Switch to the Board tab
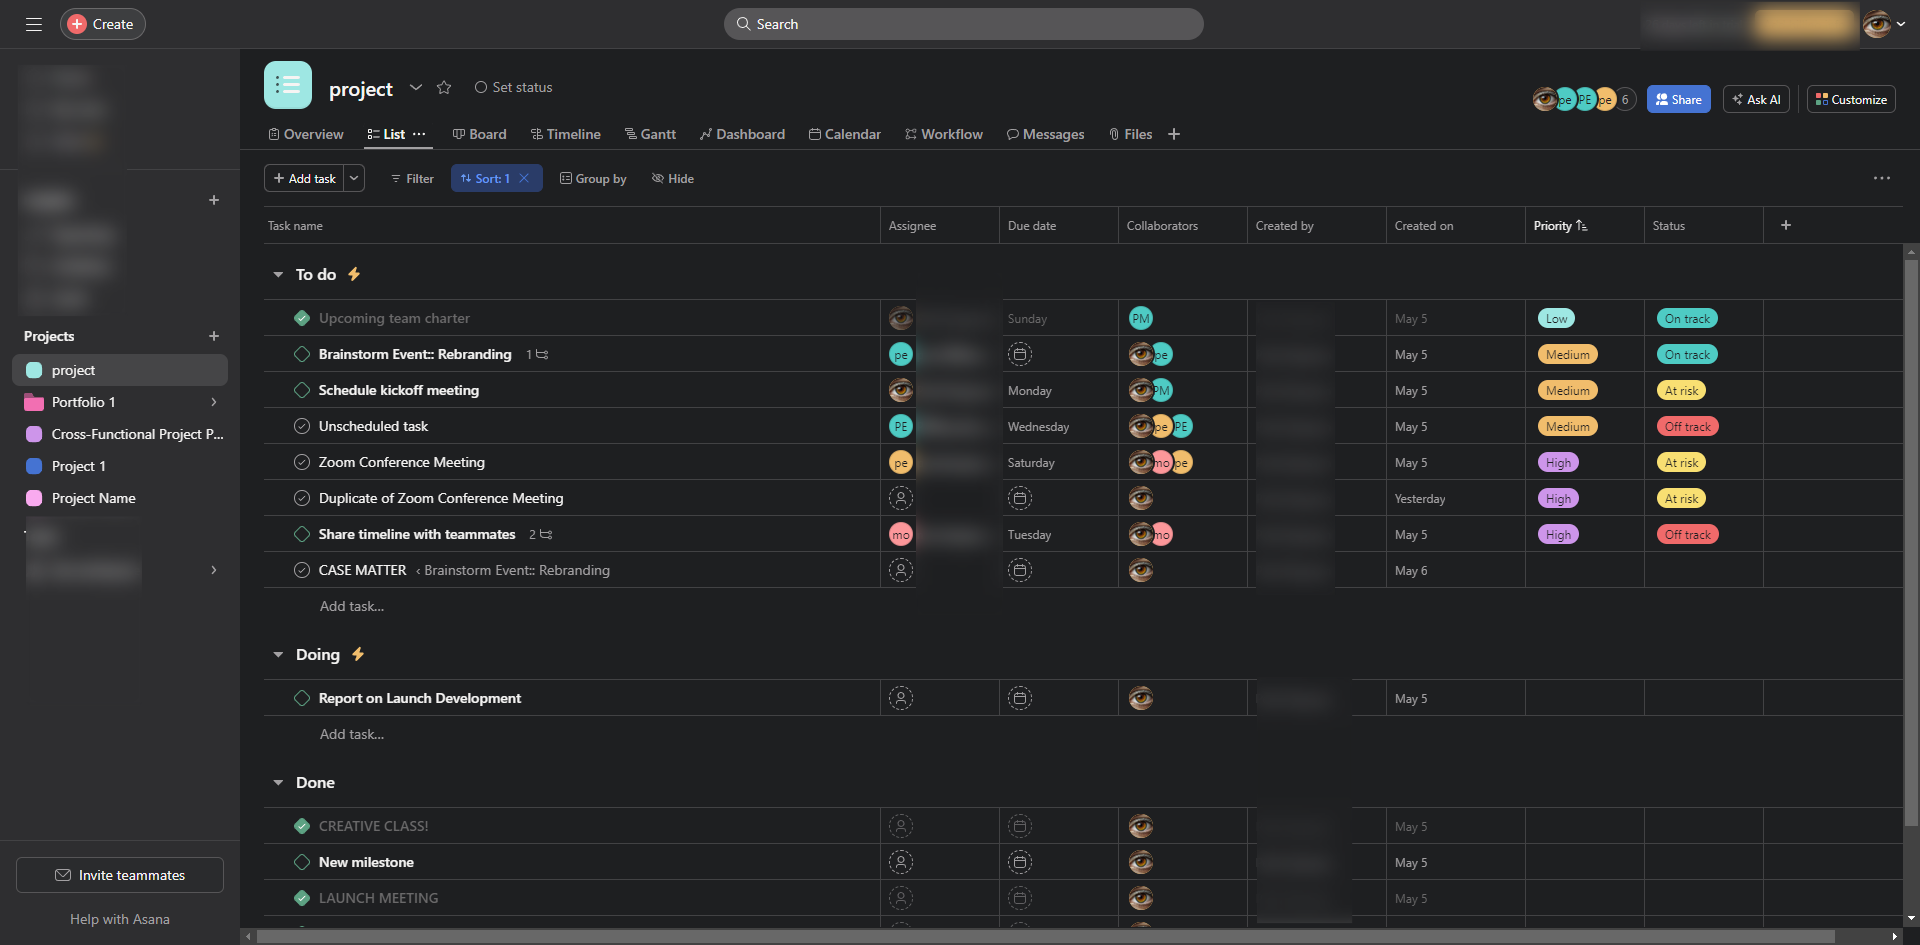This screenshot has height=945, width=1920. [479, 134]
